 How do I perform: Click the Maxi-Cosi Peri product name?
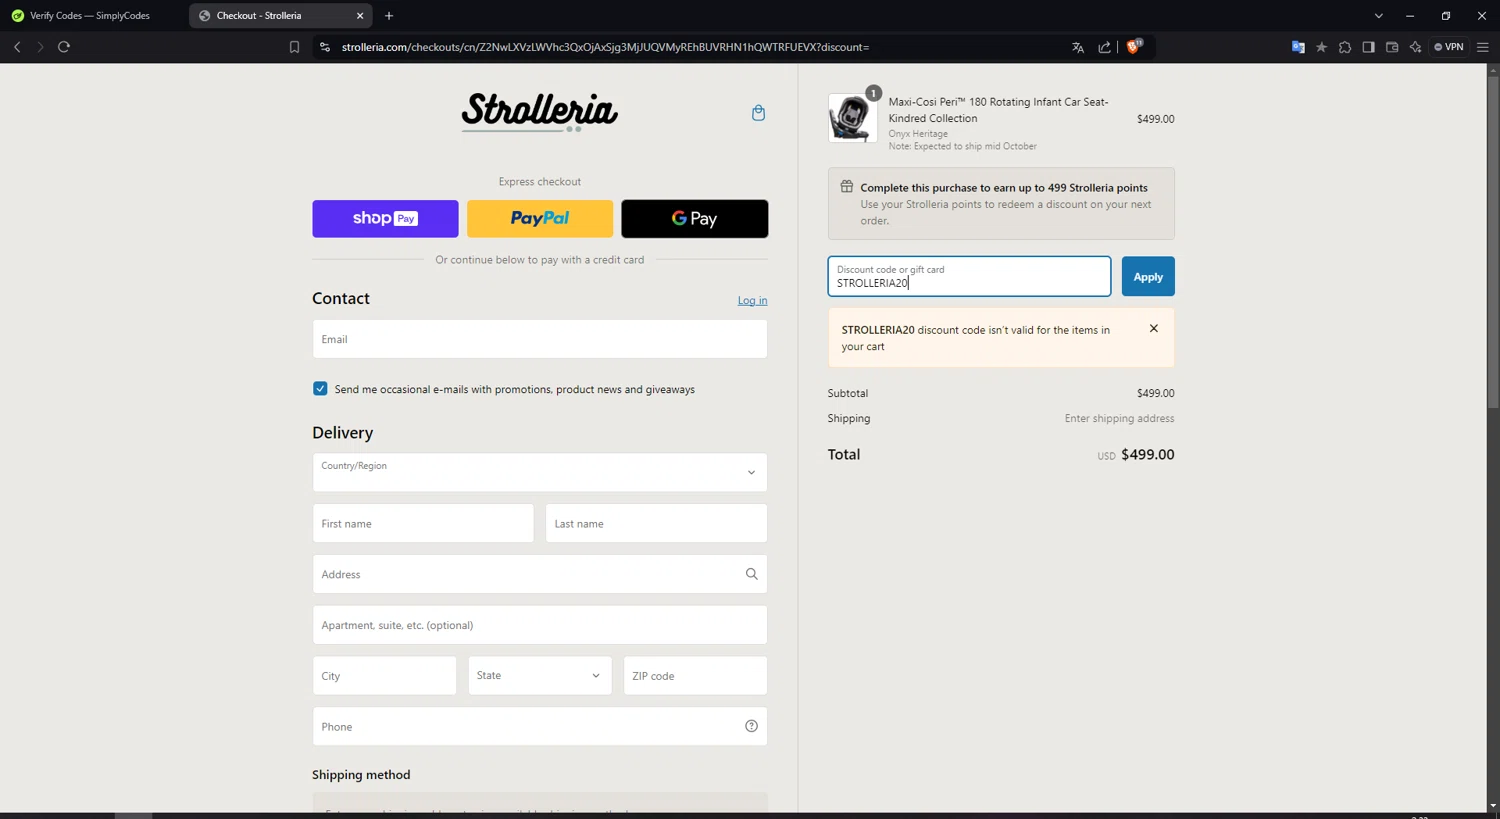click(x=998, y=110)
